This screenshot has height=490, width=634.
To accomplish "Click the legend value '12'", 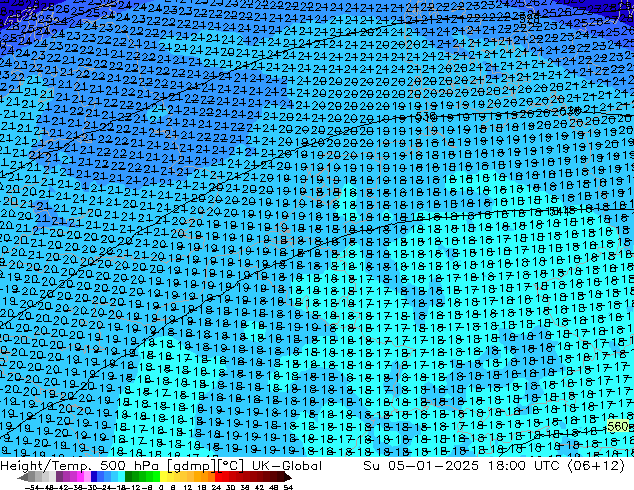I will (188, 488).
